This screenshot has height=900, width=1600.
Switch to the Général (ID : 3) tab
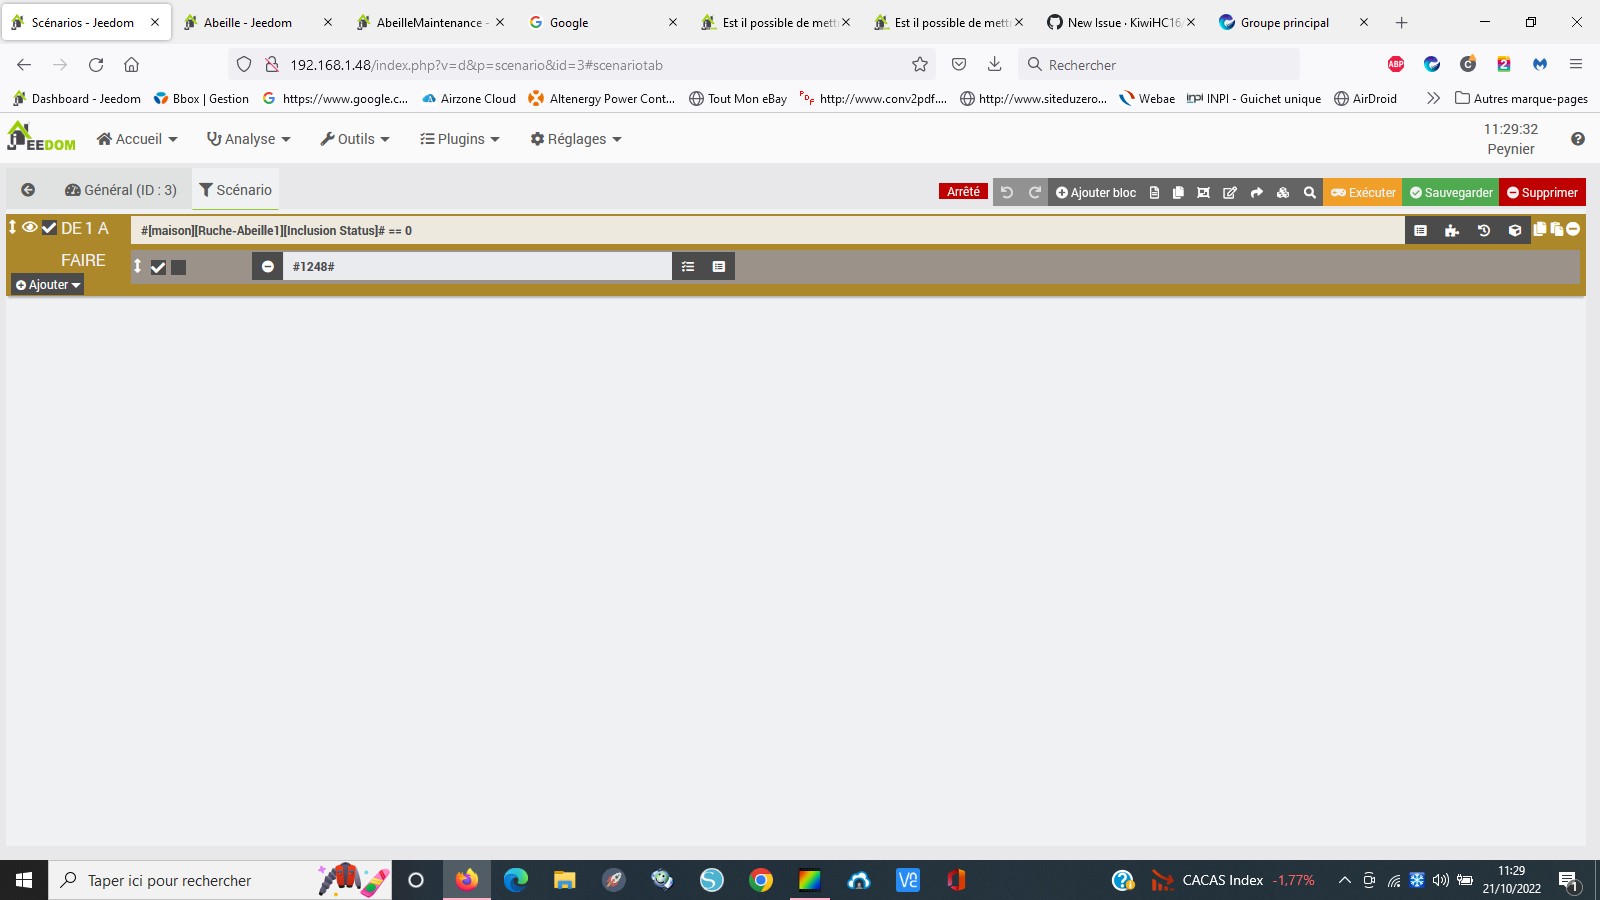pos(121,189)
